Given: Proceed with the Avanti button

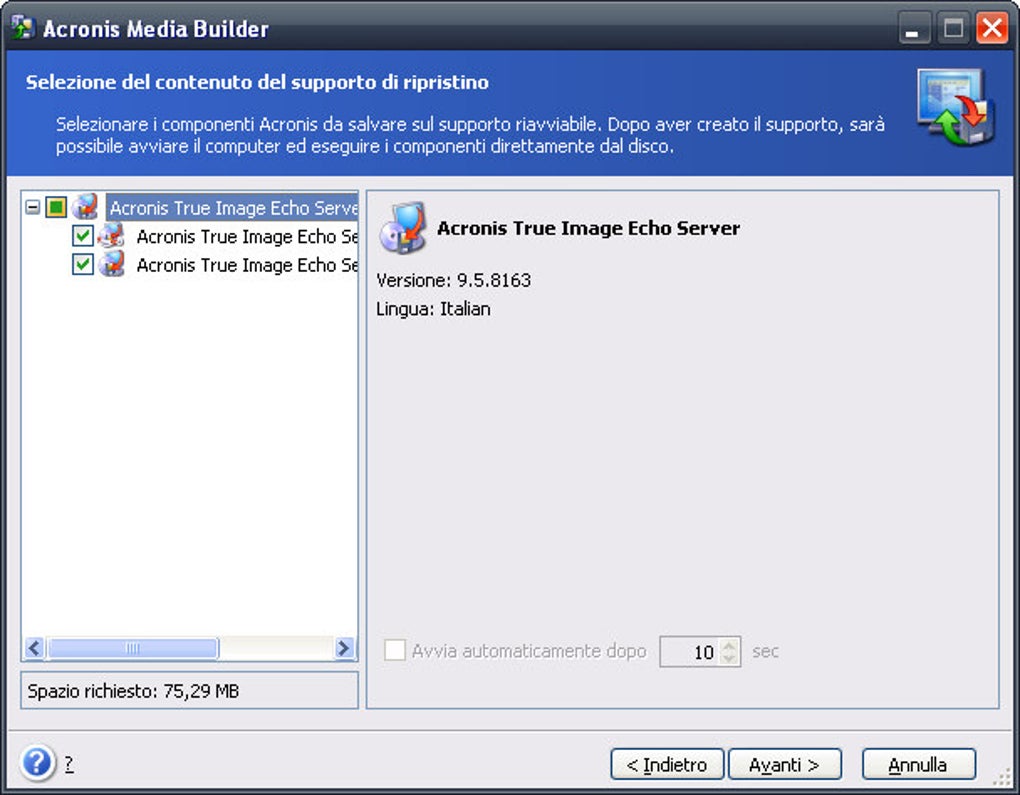Looking at the screenshot, I should pyautogui.click(x=785, y=764).
